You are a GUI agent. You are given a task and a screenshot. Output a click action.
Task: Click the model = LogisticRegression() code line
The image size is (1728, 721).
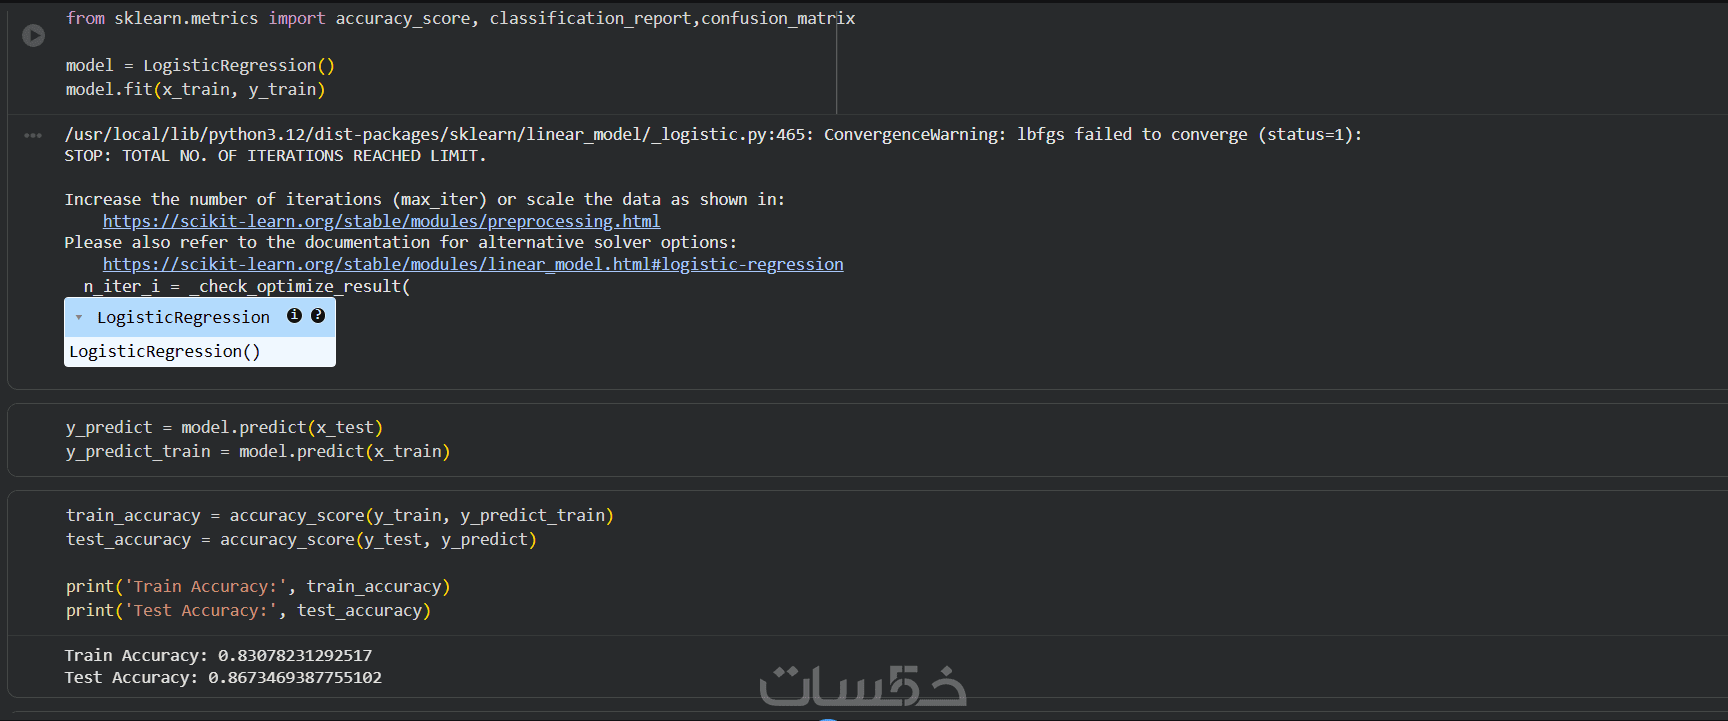(x=200, y=66)
